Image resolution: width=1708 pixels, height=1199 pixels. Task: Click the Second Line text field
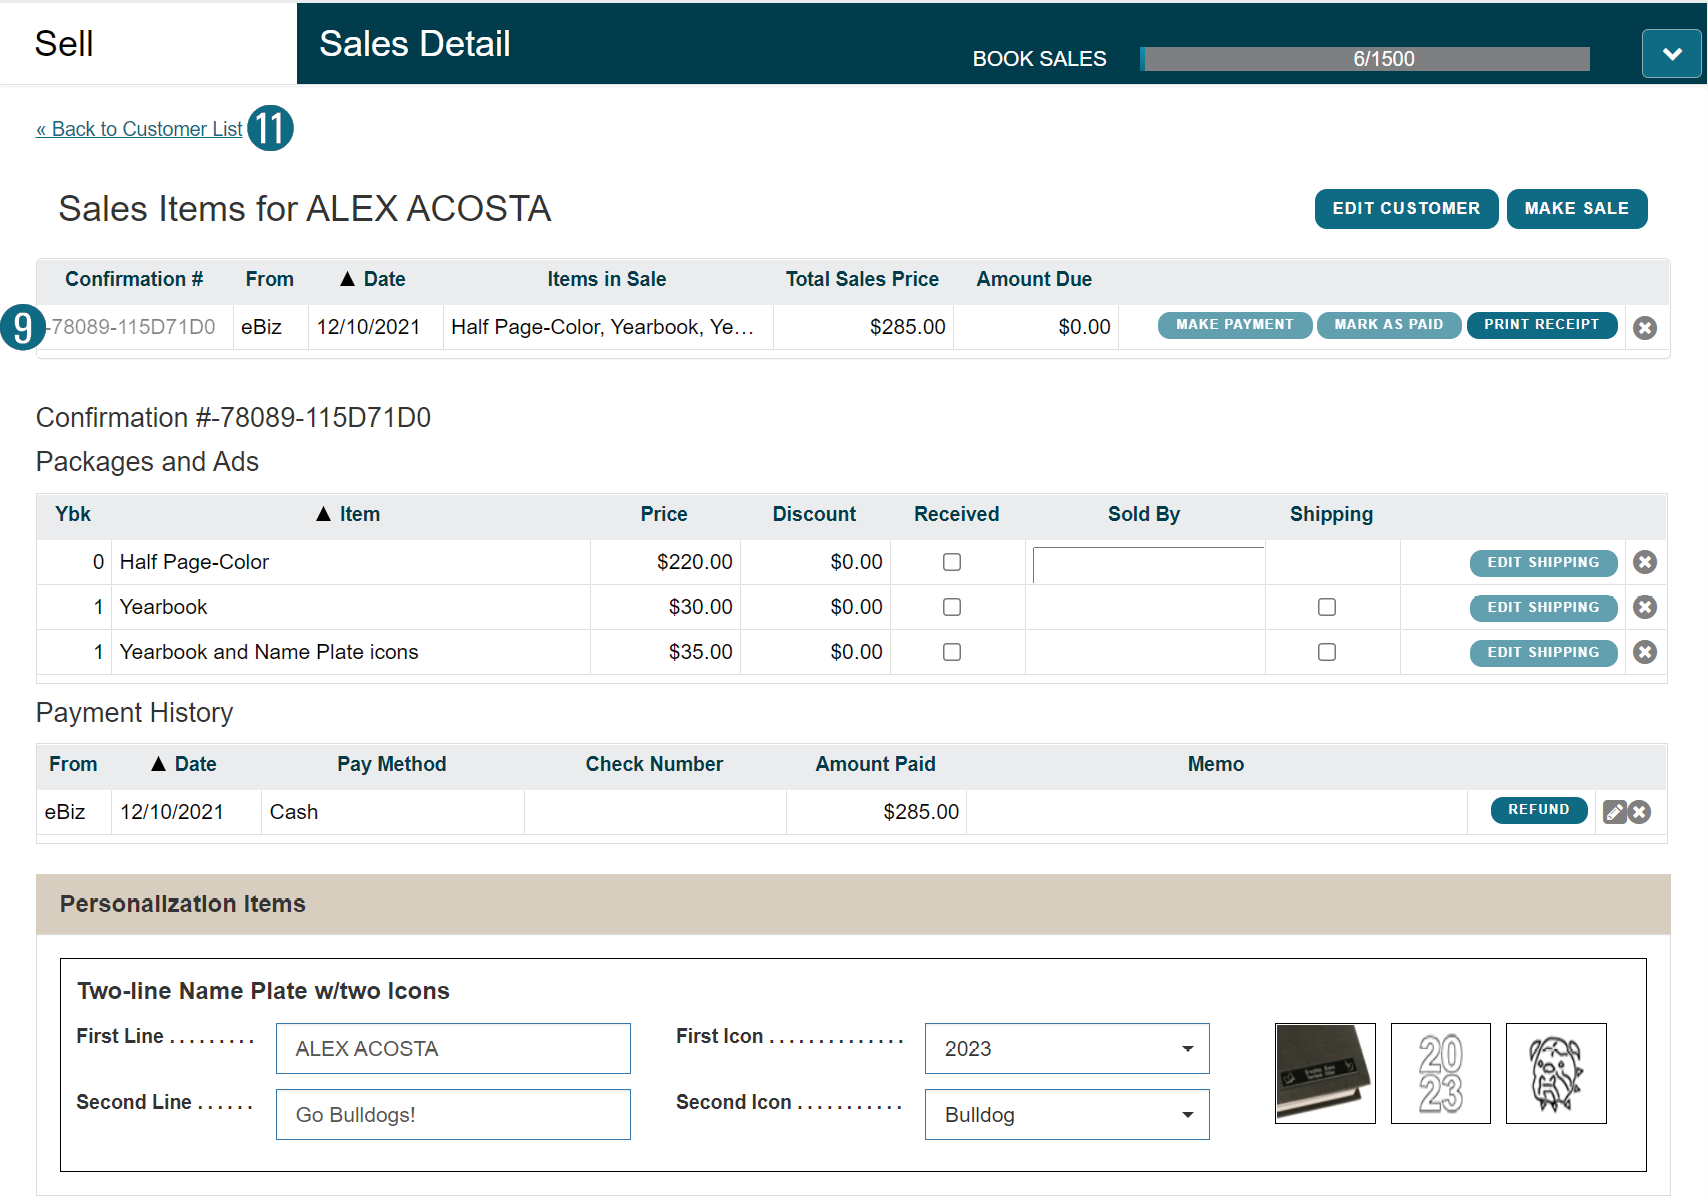[453, 1115]
